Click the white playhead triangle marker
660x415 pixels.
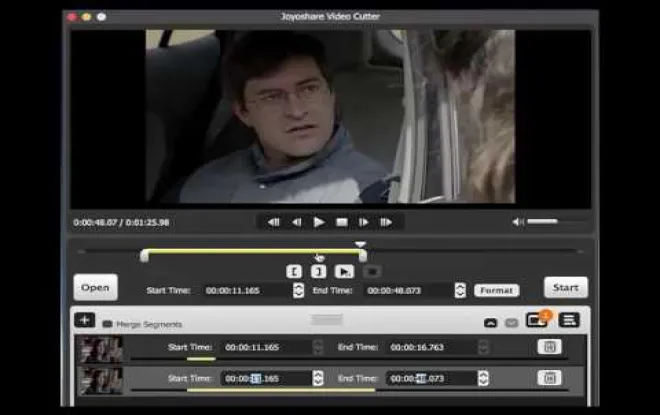pyautogui.click(x=360, y=244)
